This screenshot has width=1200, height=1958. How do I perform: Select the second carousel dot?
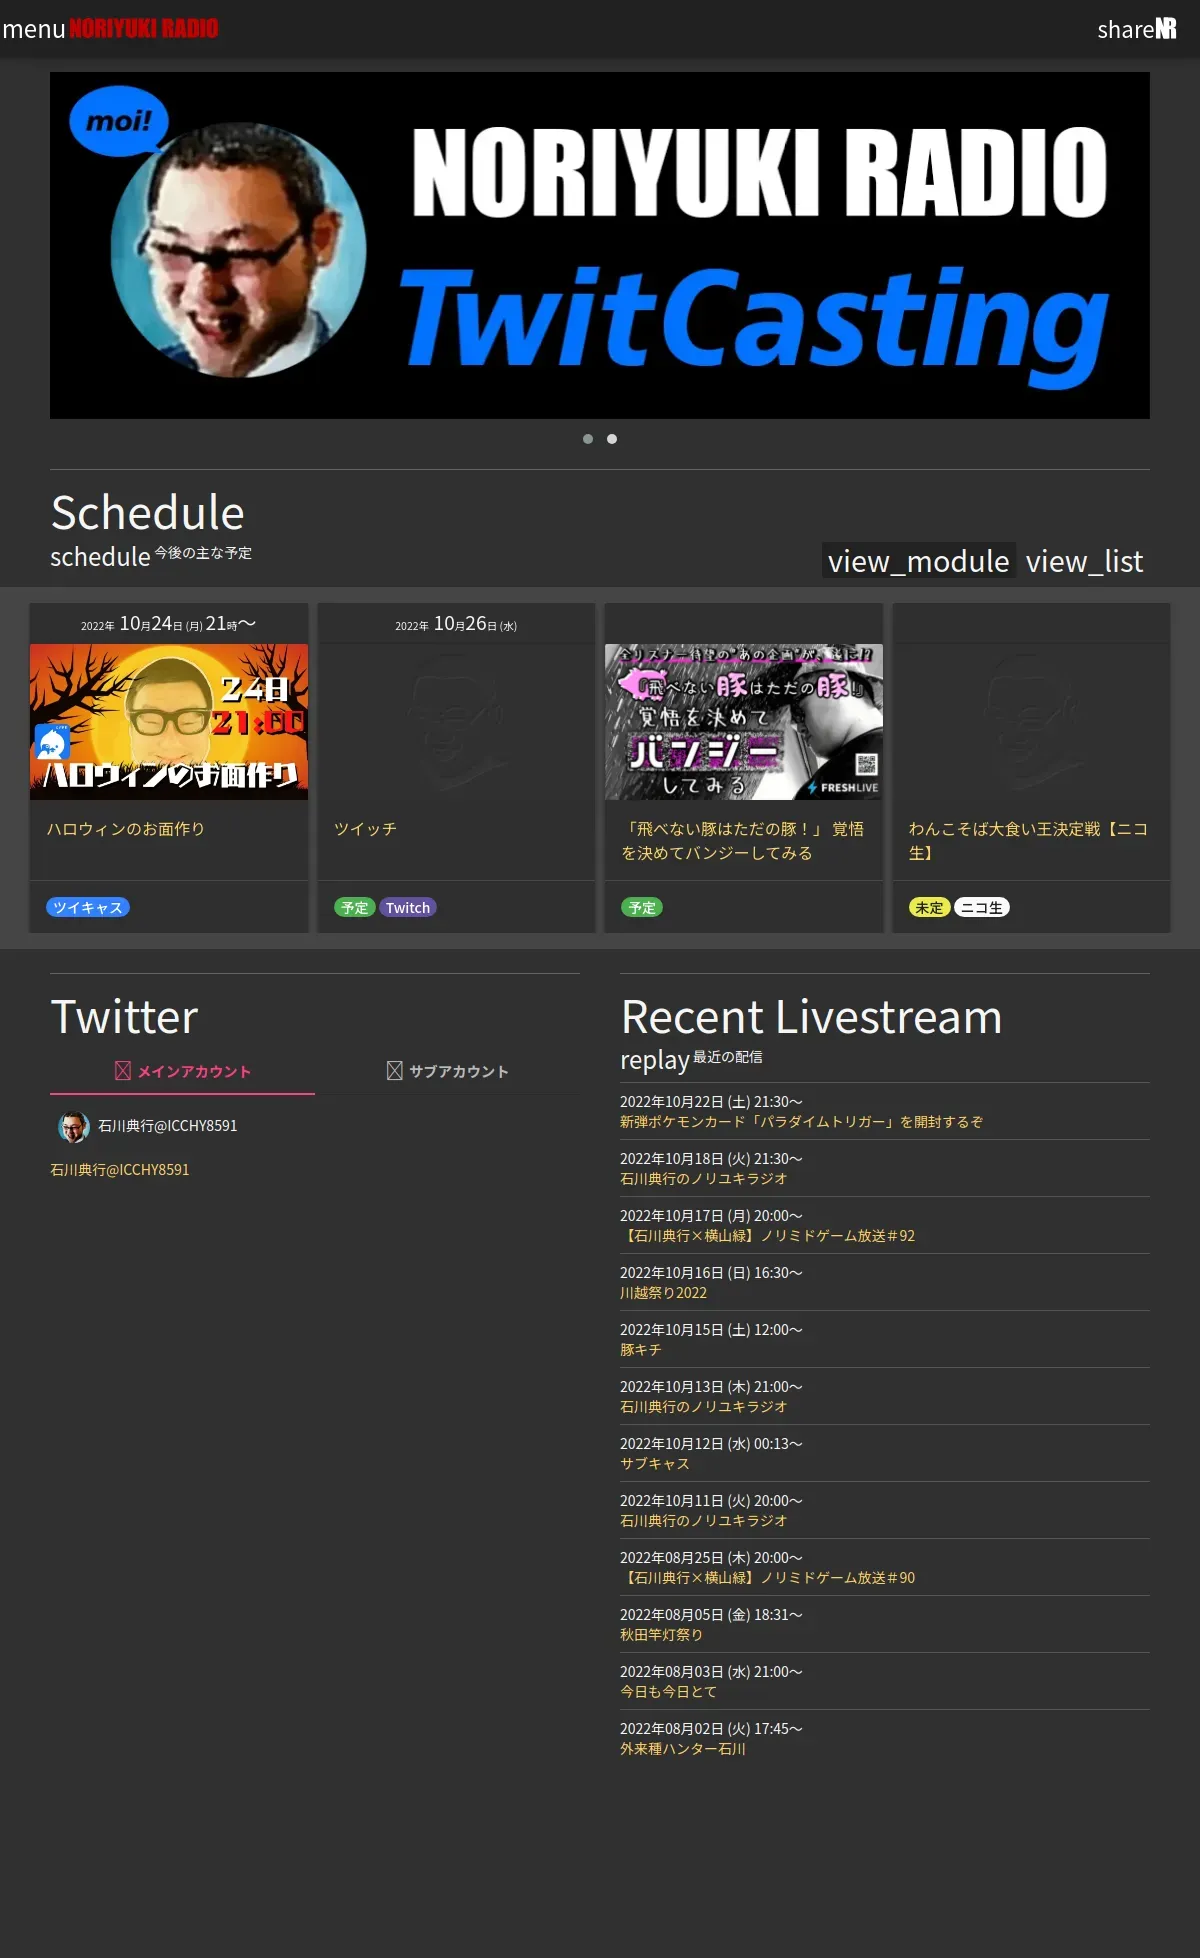click(x=612, y=439)
